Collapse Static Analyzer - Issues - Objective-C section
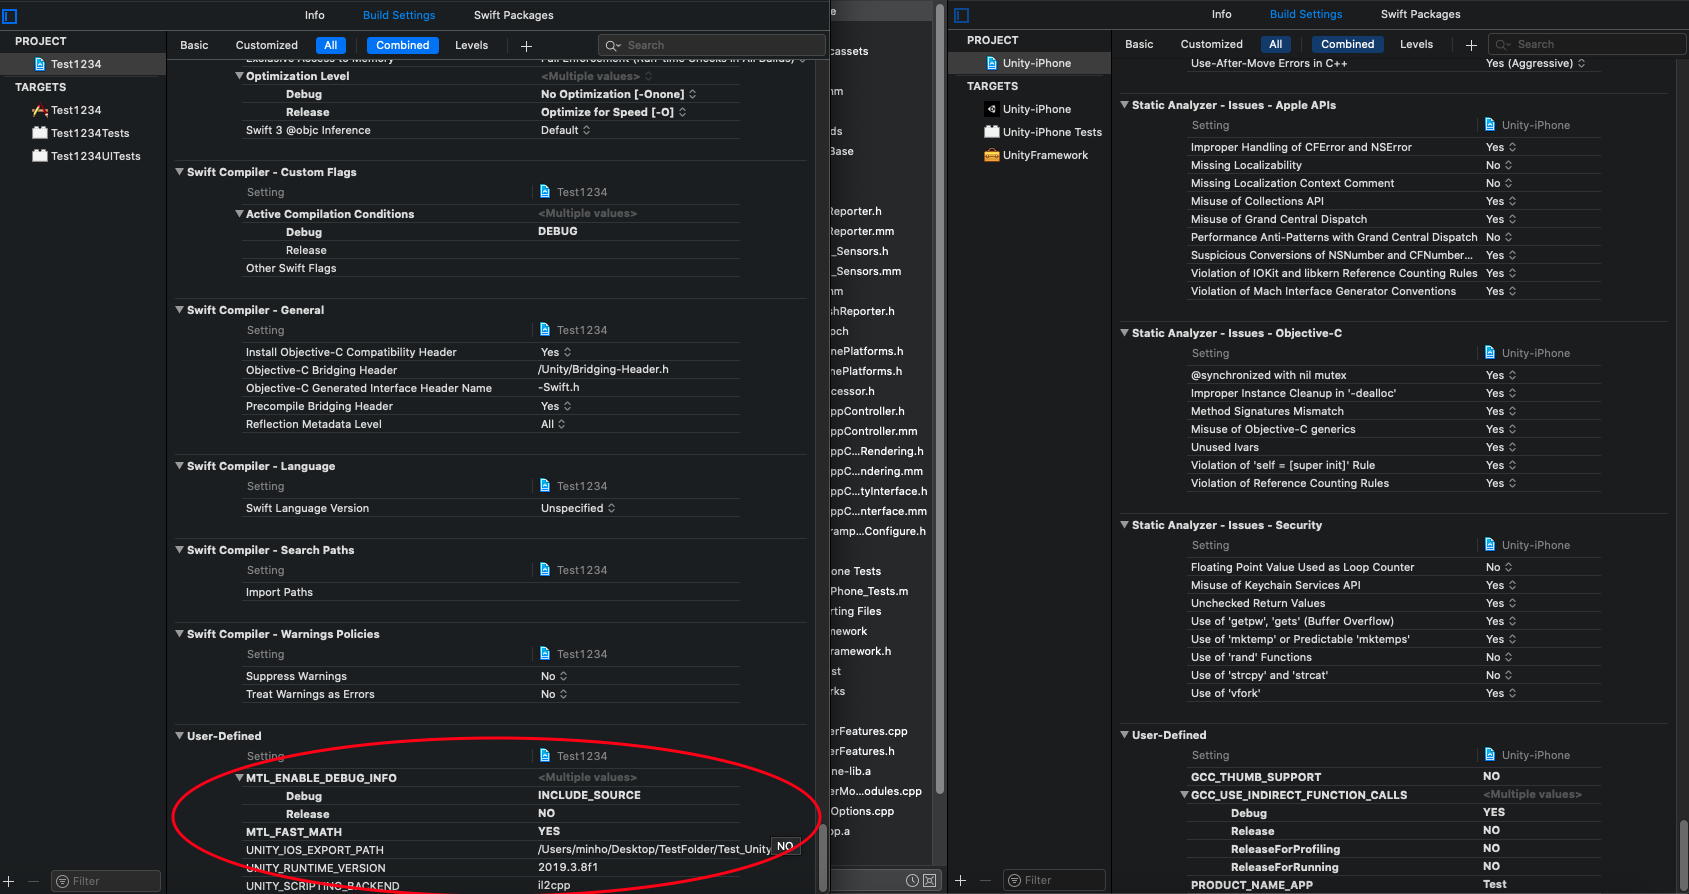Image resolution: width=1689 pixels, height=894 pixels. [x=1124, y=333]
